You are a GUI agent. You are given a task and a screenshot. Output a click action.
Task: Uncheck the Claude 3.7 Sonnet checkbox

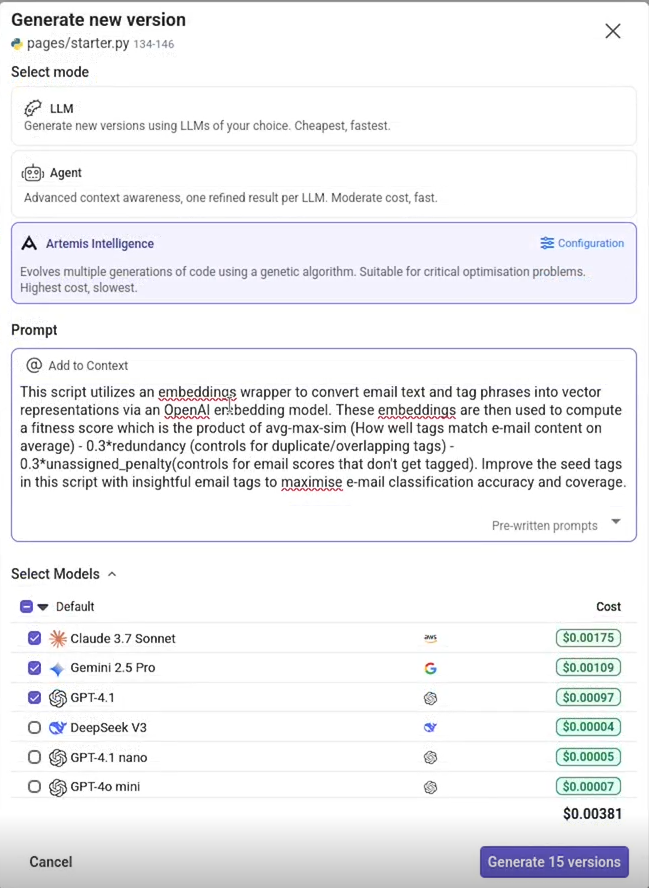pyautogui.click(x=35, y=638)
